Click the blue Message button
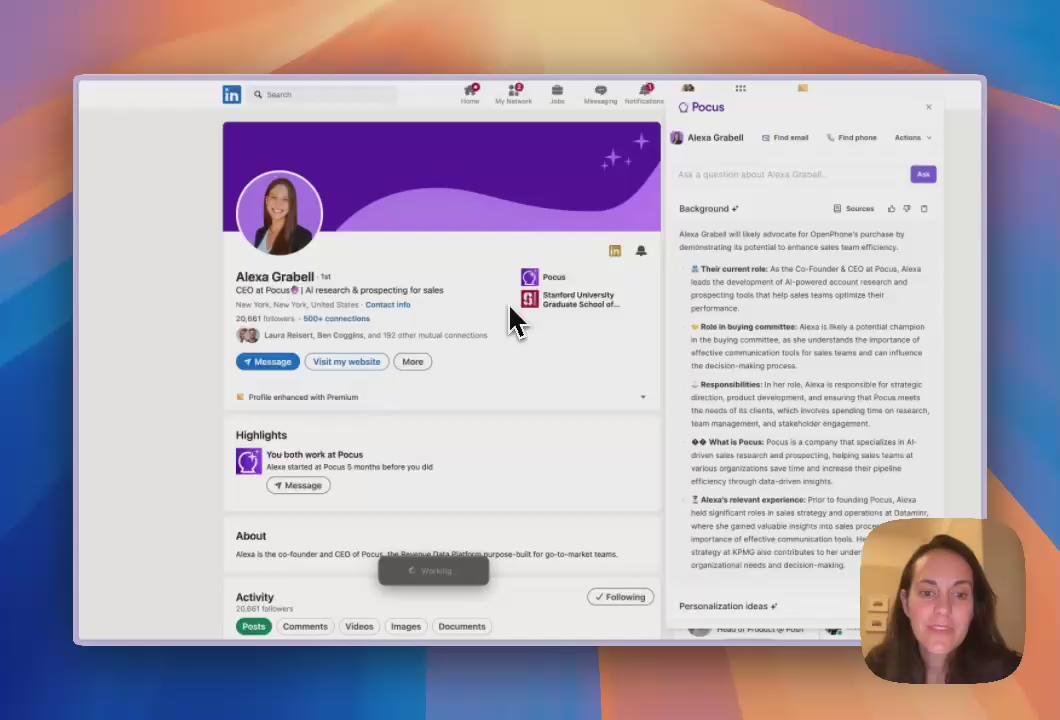 click(x=268, y=362)
